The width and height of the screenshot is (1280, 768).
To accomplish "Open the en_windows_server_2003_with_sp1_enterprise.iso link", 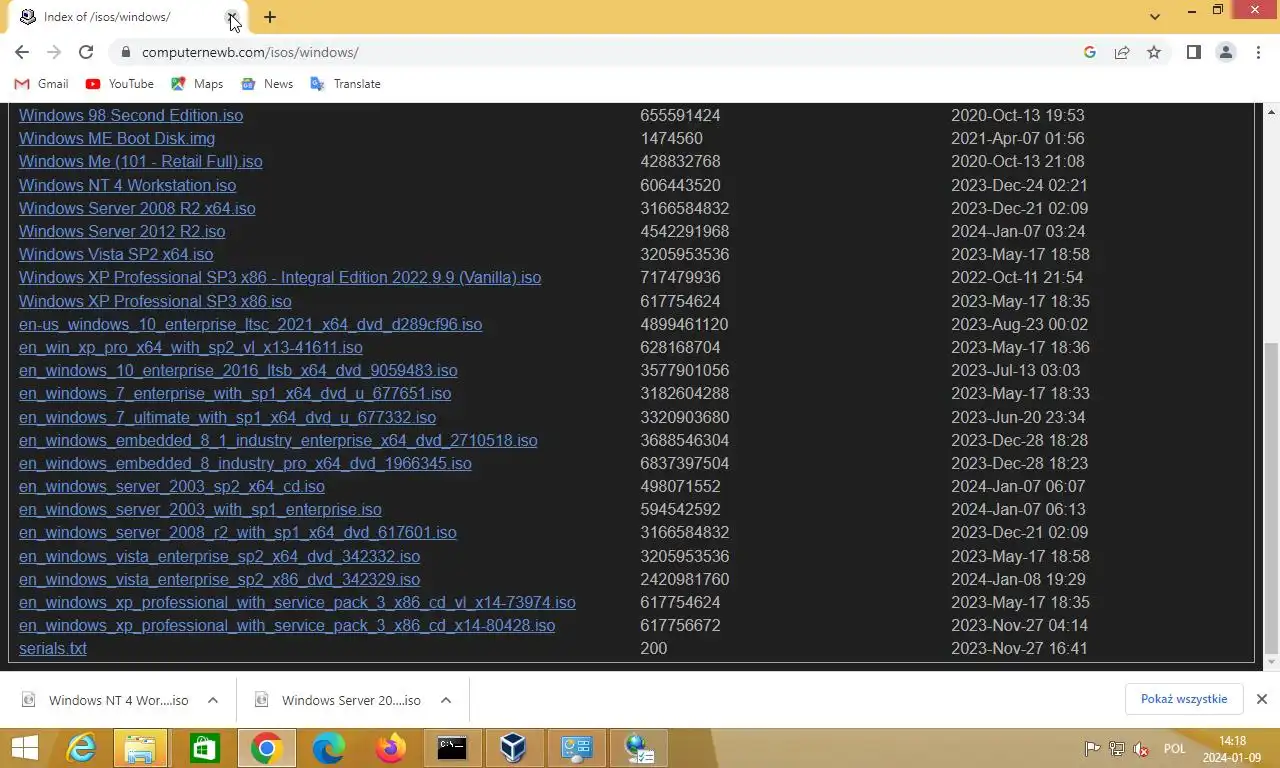I will coord(200,509).
